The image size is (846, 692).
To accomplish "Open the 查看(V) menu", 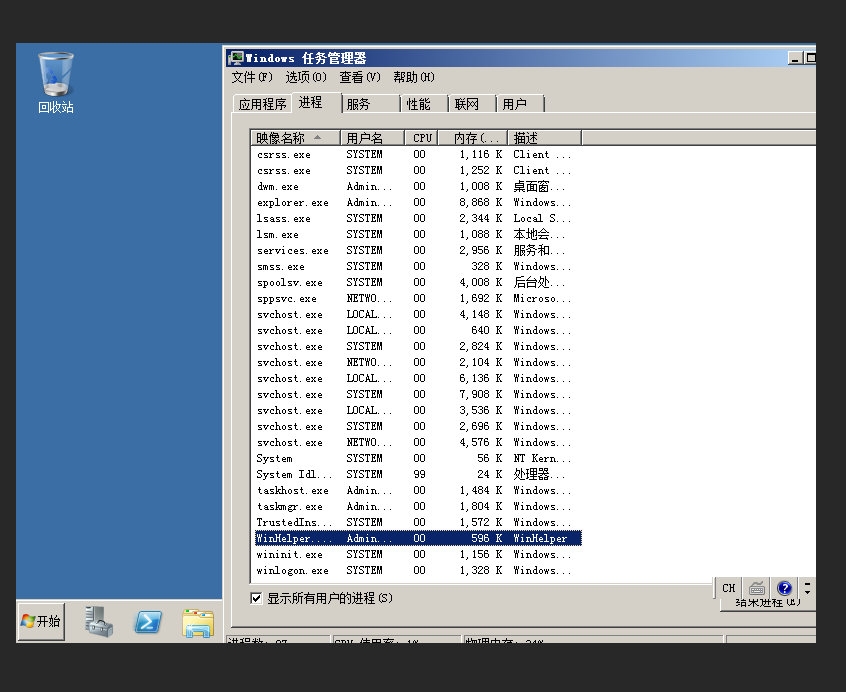I will pyautogui.click(x=360, y=77).
